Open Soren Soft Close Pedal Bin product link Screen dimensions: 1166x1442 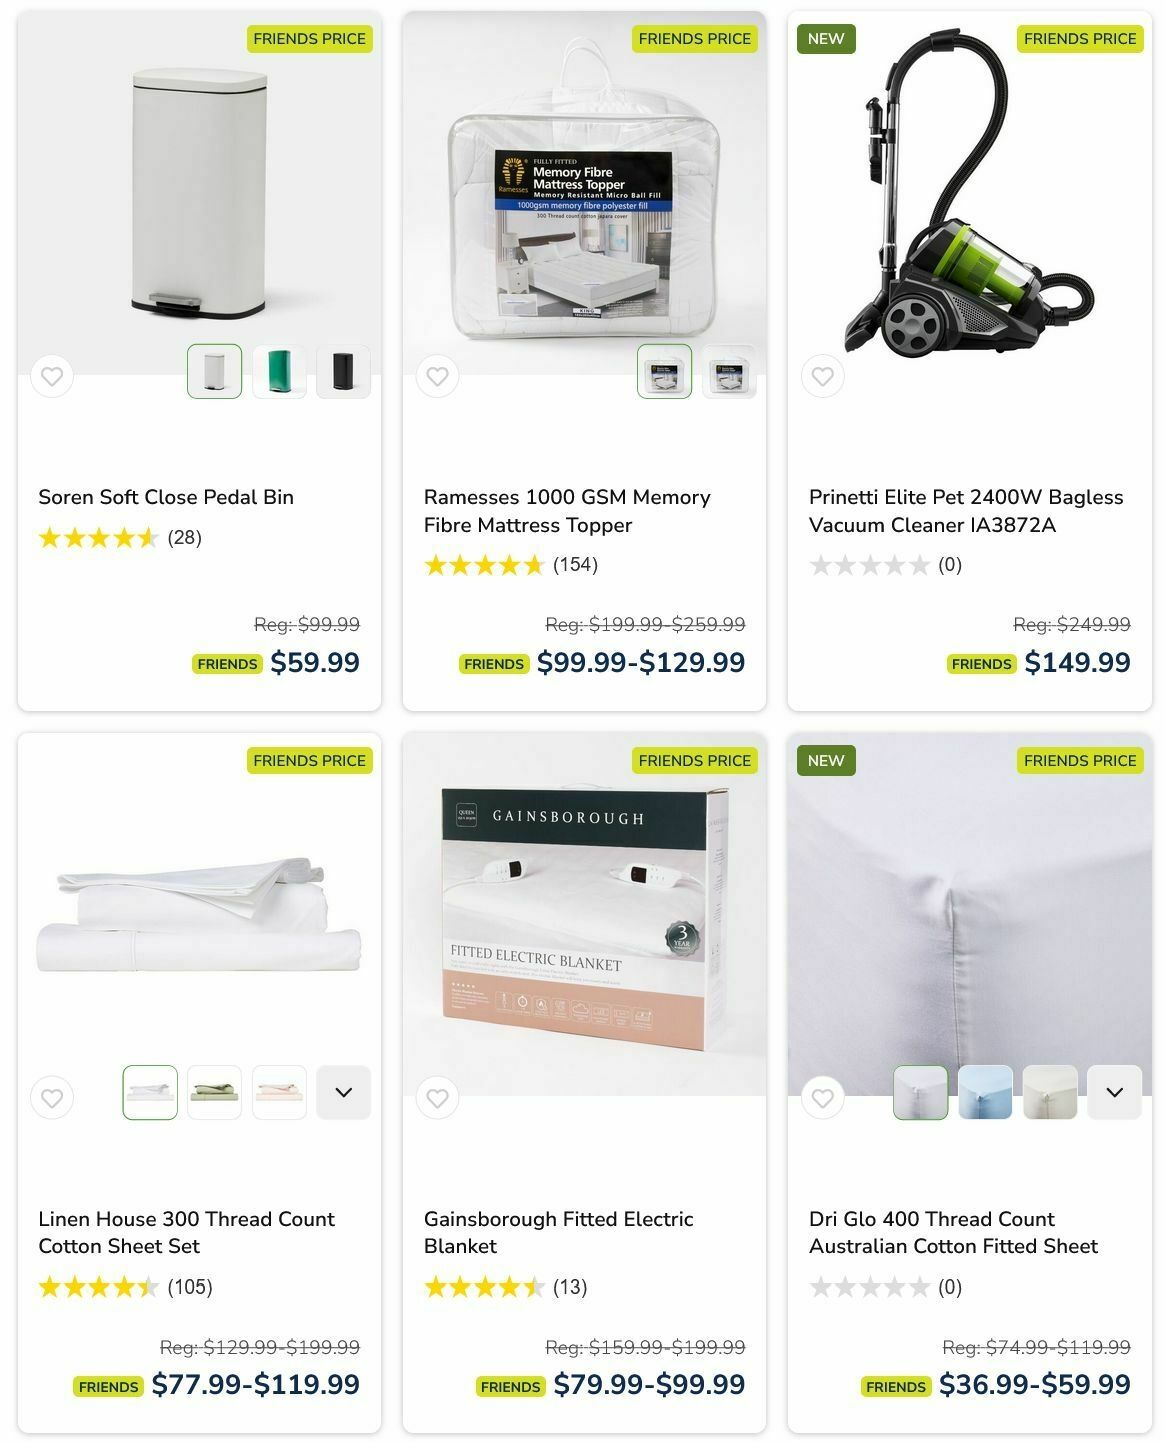(x=166, y=497)
